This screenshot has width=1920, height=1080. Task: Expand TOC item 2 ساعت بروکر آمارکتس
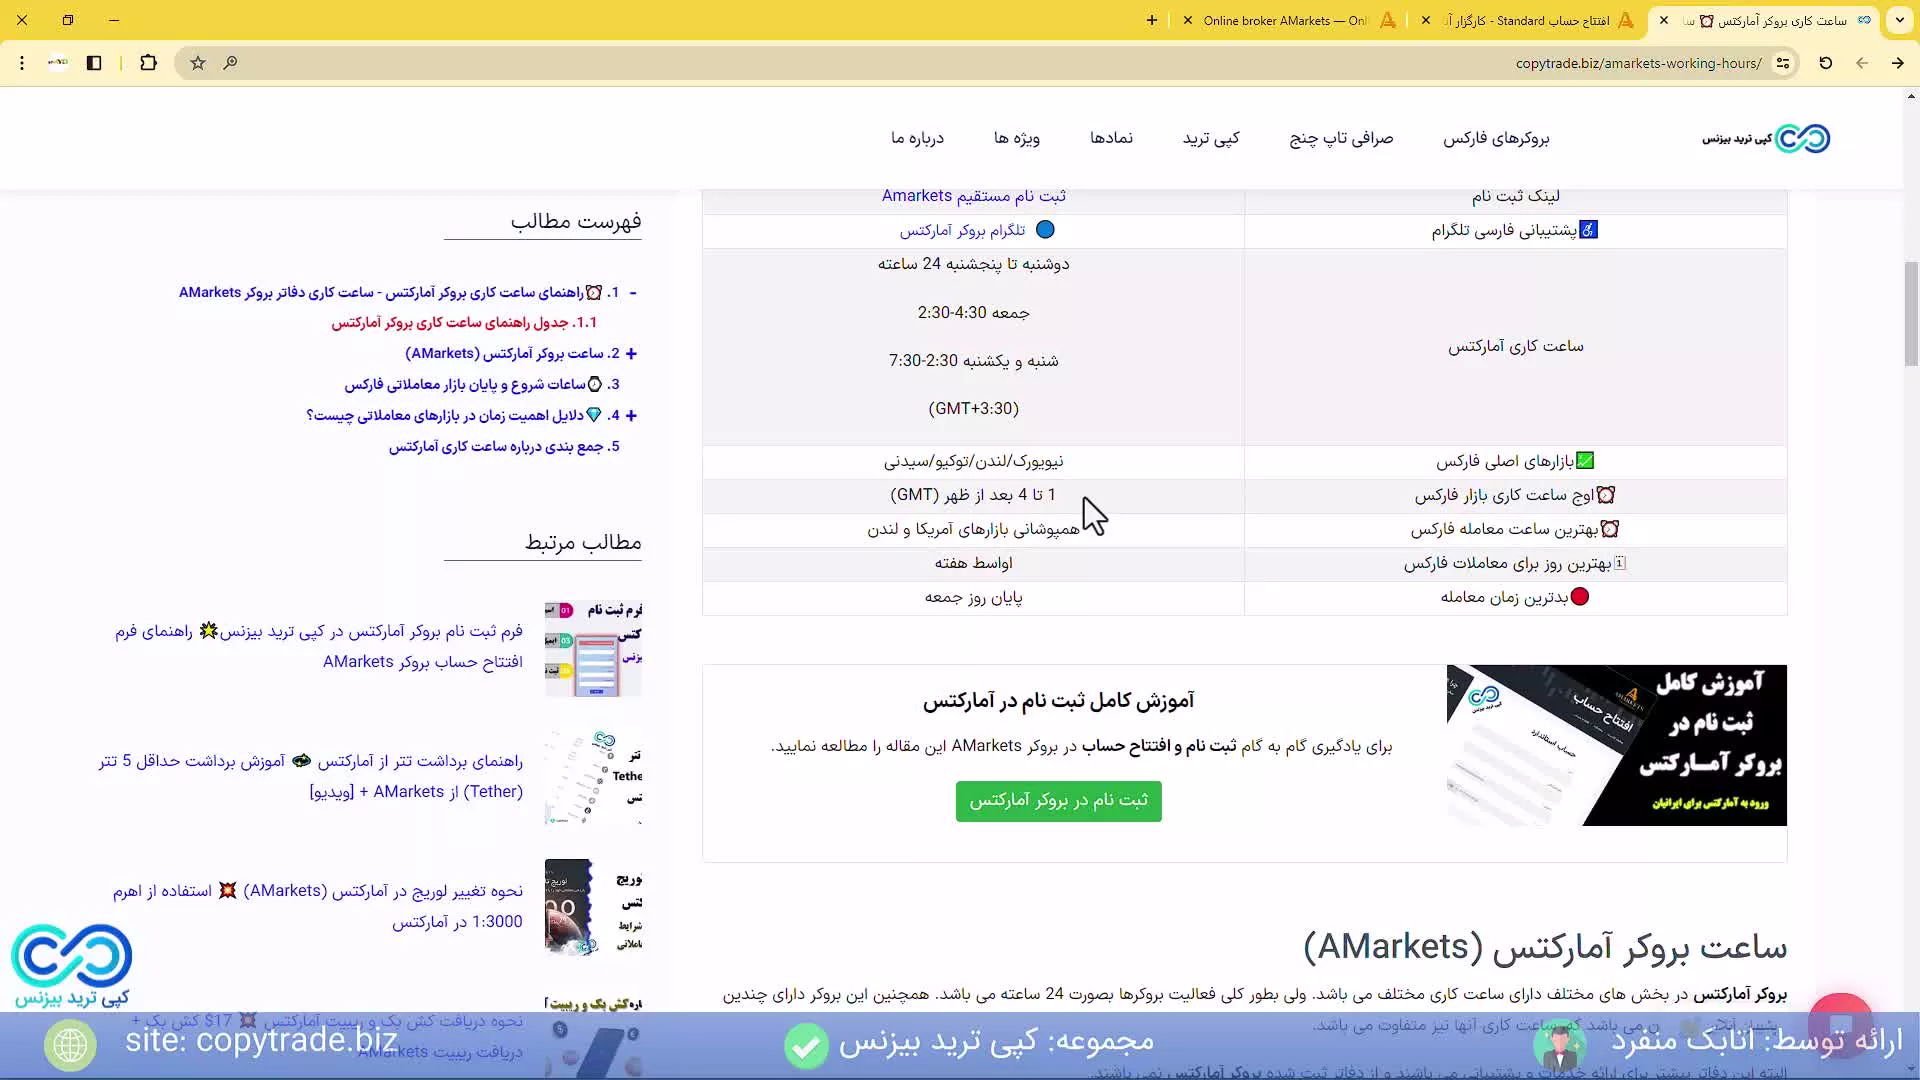(631, 353)
